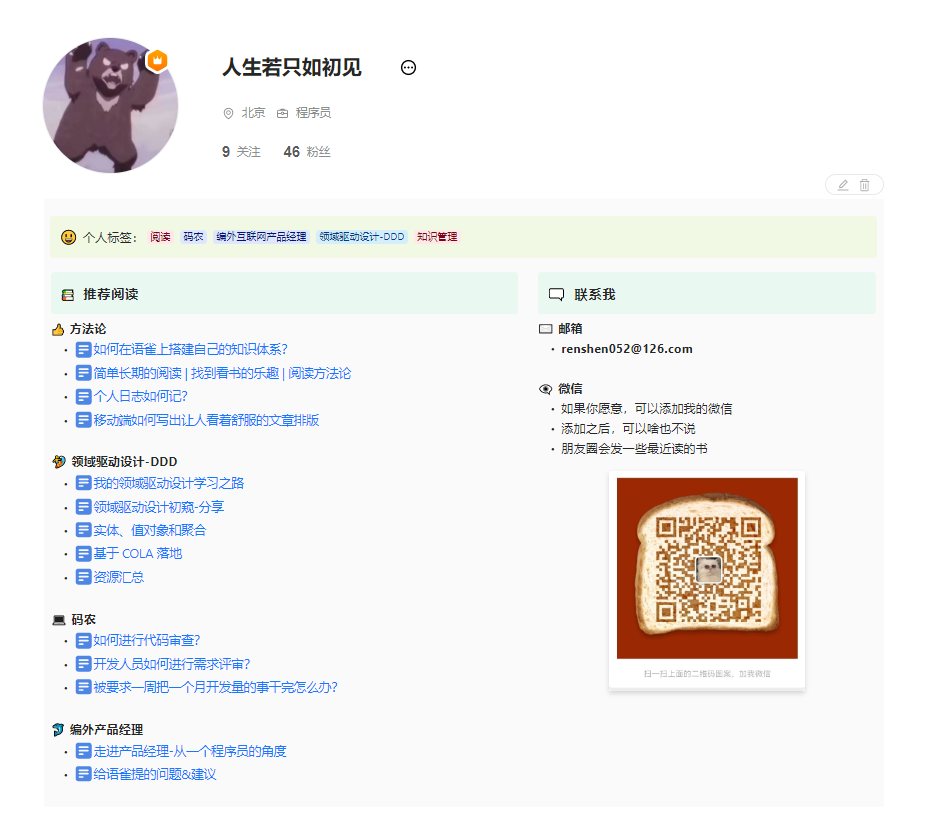Screen dimensions: 925x821
Task: Click the username 人生若只如初见
Action: [291, 67]
